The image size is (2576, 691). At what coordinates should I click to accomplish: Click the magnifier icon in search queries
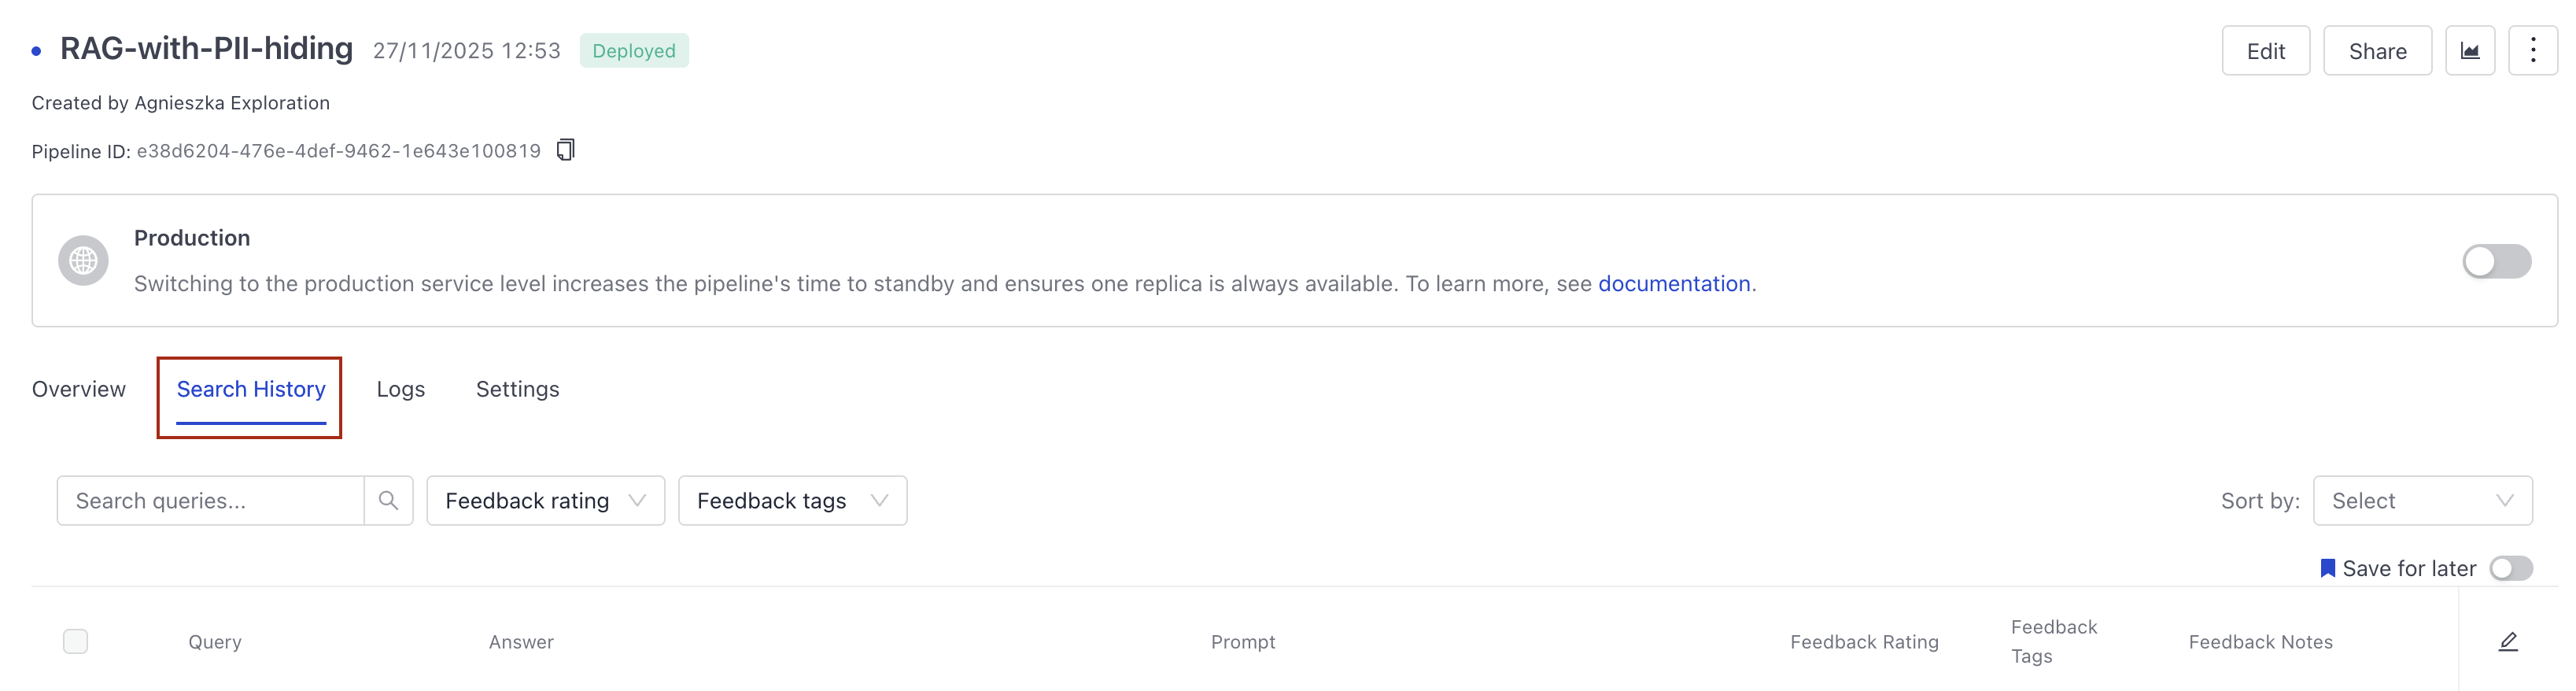pyautogui.click(x=388, y=500)
